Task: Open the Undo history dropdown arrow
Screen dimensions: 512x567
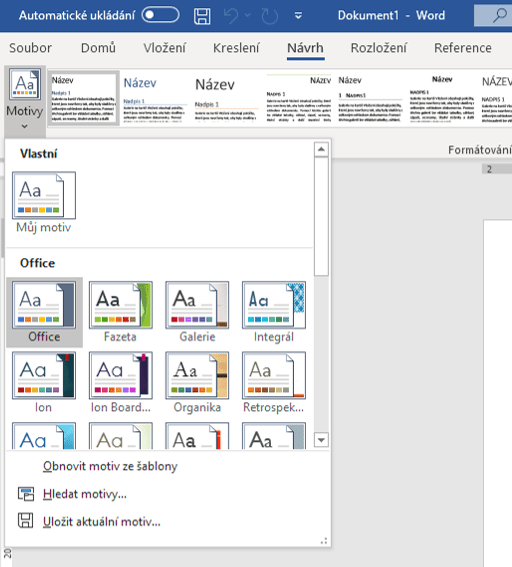Action: tap(248, 15)
